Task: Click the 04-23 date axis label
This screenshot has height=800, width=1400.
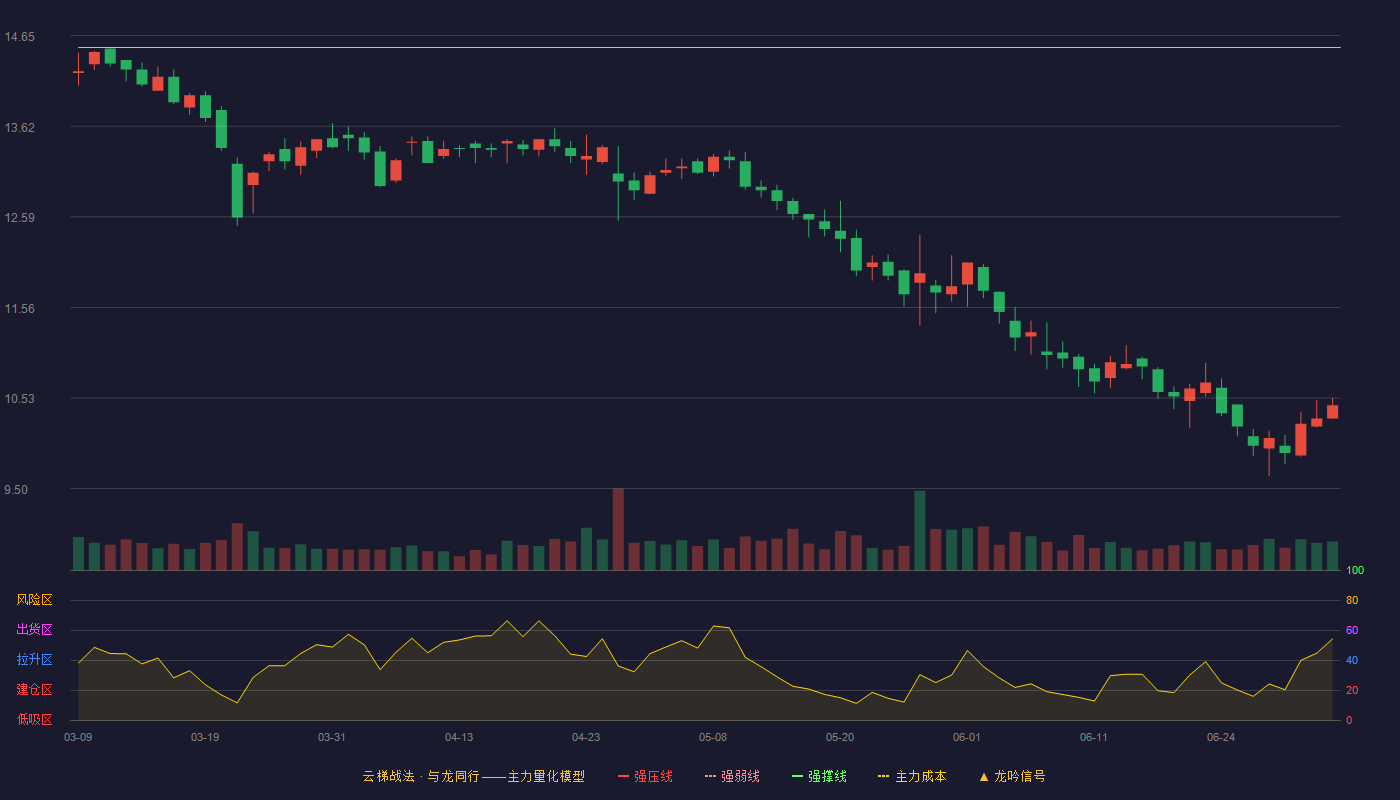Action: click(x=586, y=737)
